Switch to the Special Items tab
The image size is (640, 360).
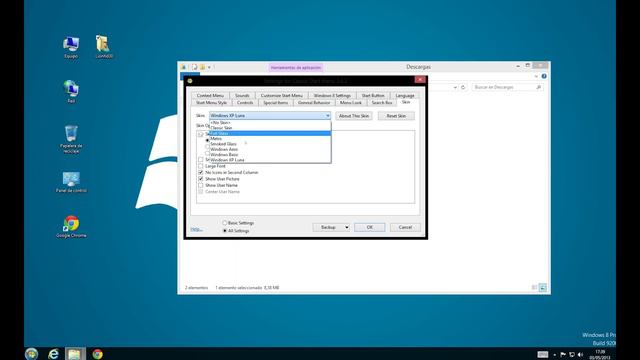(x=276, y=103)
